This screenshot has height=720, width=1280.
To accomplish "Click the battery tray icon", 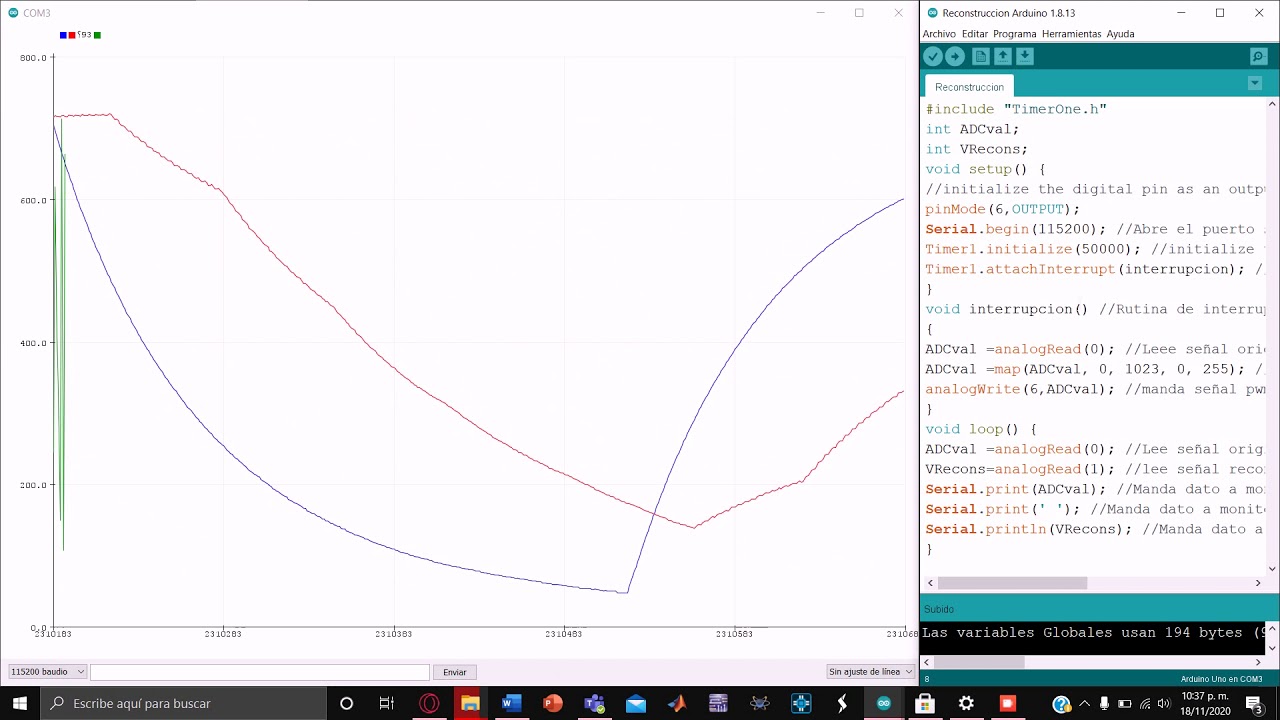I will point(1125,704).
